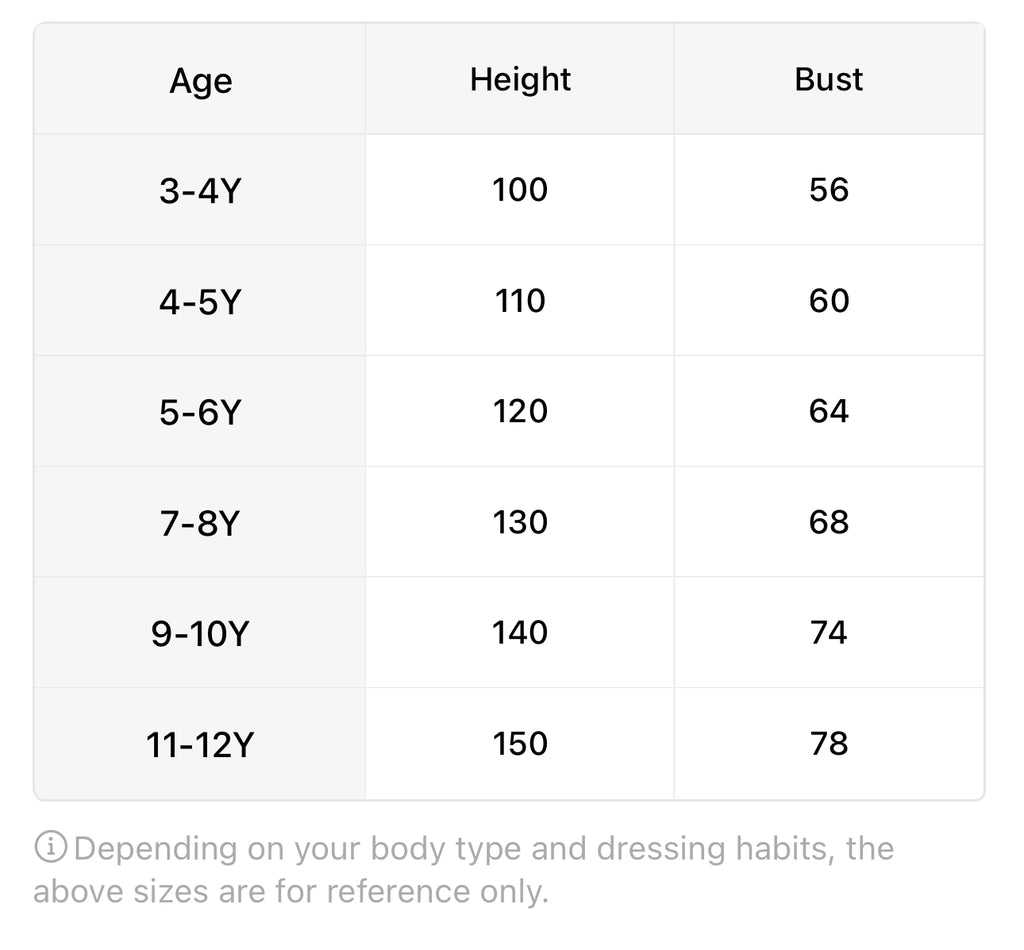
Task: Click the height value 140
Action: [x=520, y=633]
